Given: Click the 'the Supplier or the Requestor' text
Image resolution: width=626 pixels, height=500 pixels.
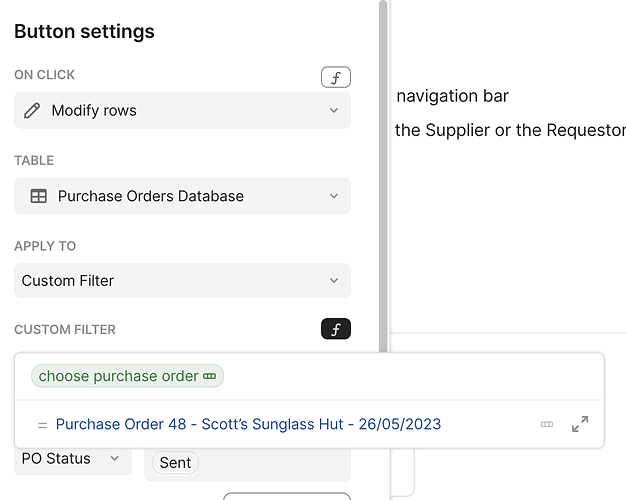Looking at the screenshot, I should point(510,130).
